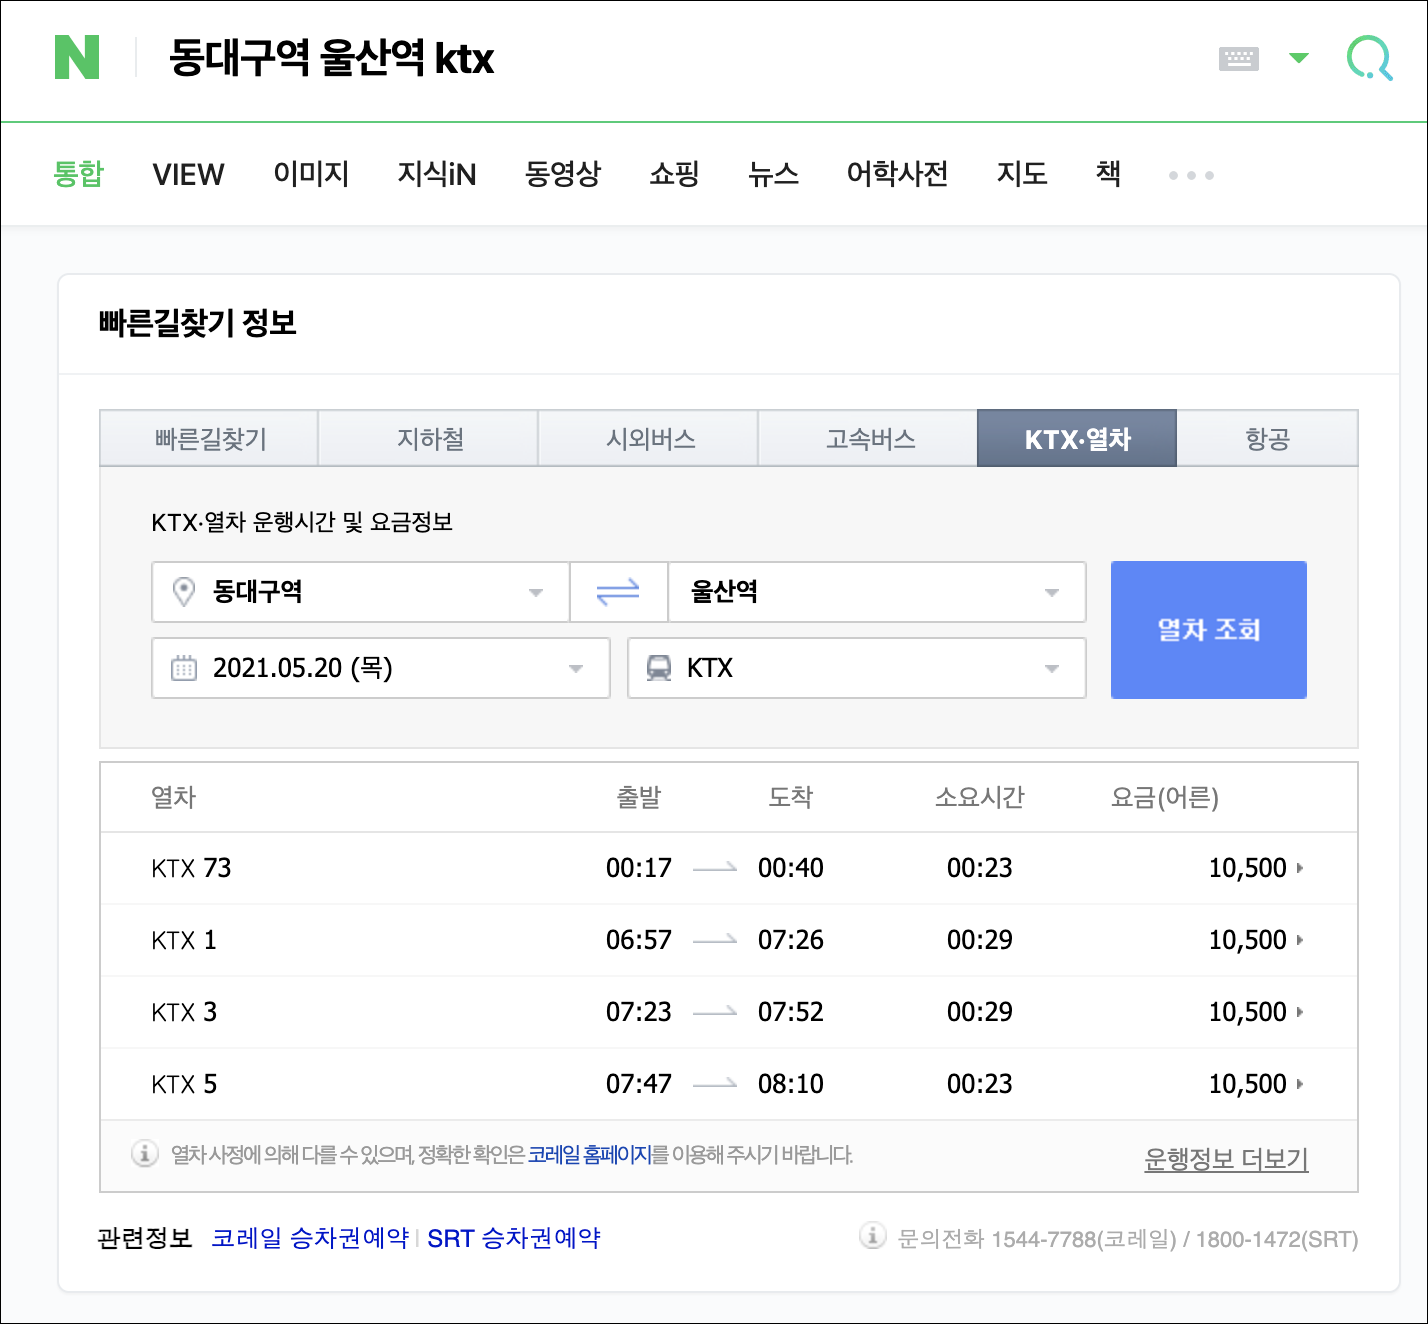Screen dimensions: 1428x1324
Task: Click the 요금(어른) column header
Action: (1165, 797)
